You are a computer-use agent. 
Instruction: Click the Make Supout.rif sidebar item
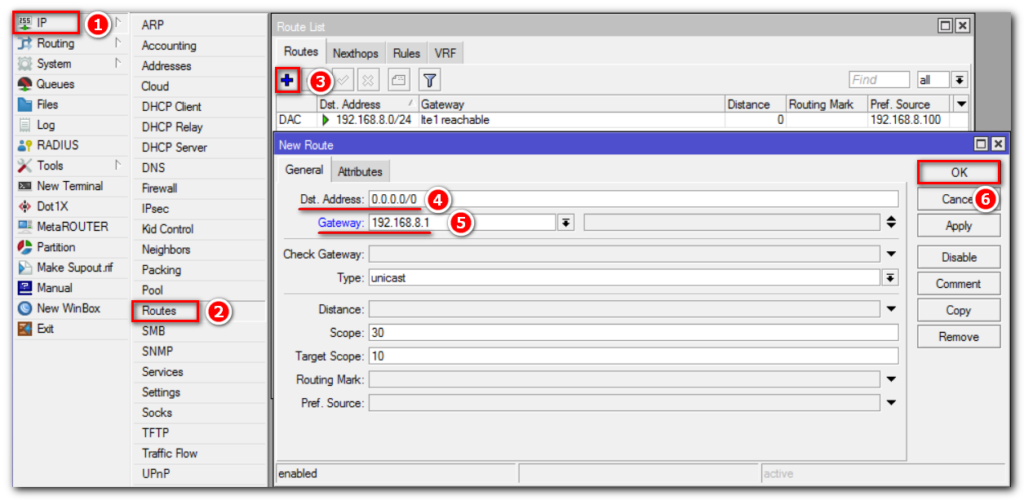coord(76,267)
